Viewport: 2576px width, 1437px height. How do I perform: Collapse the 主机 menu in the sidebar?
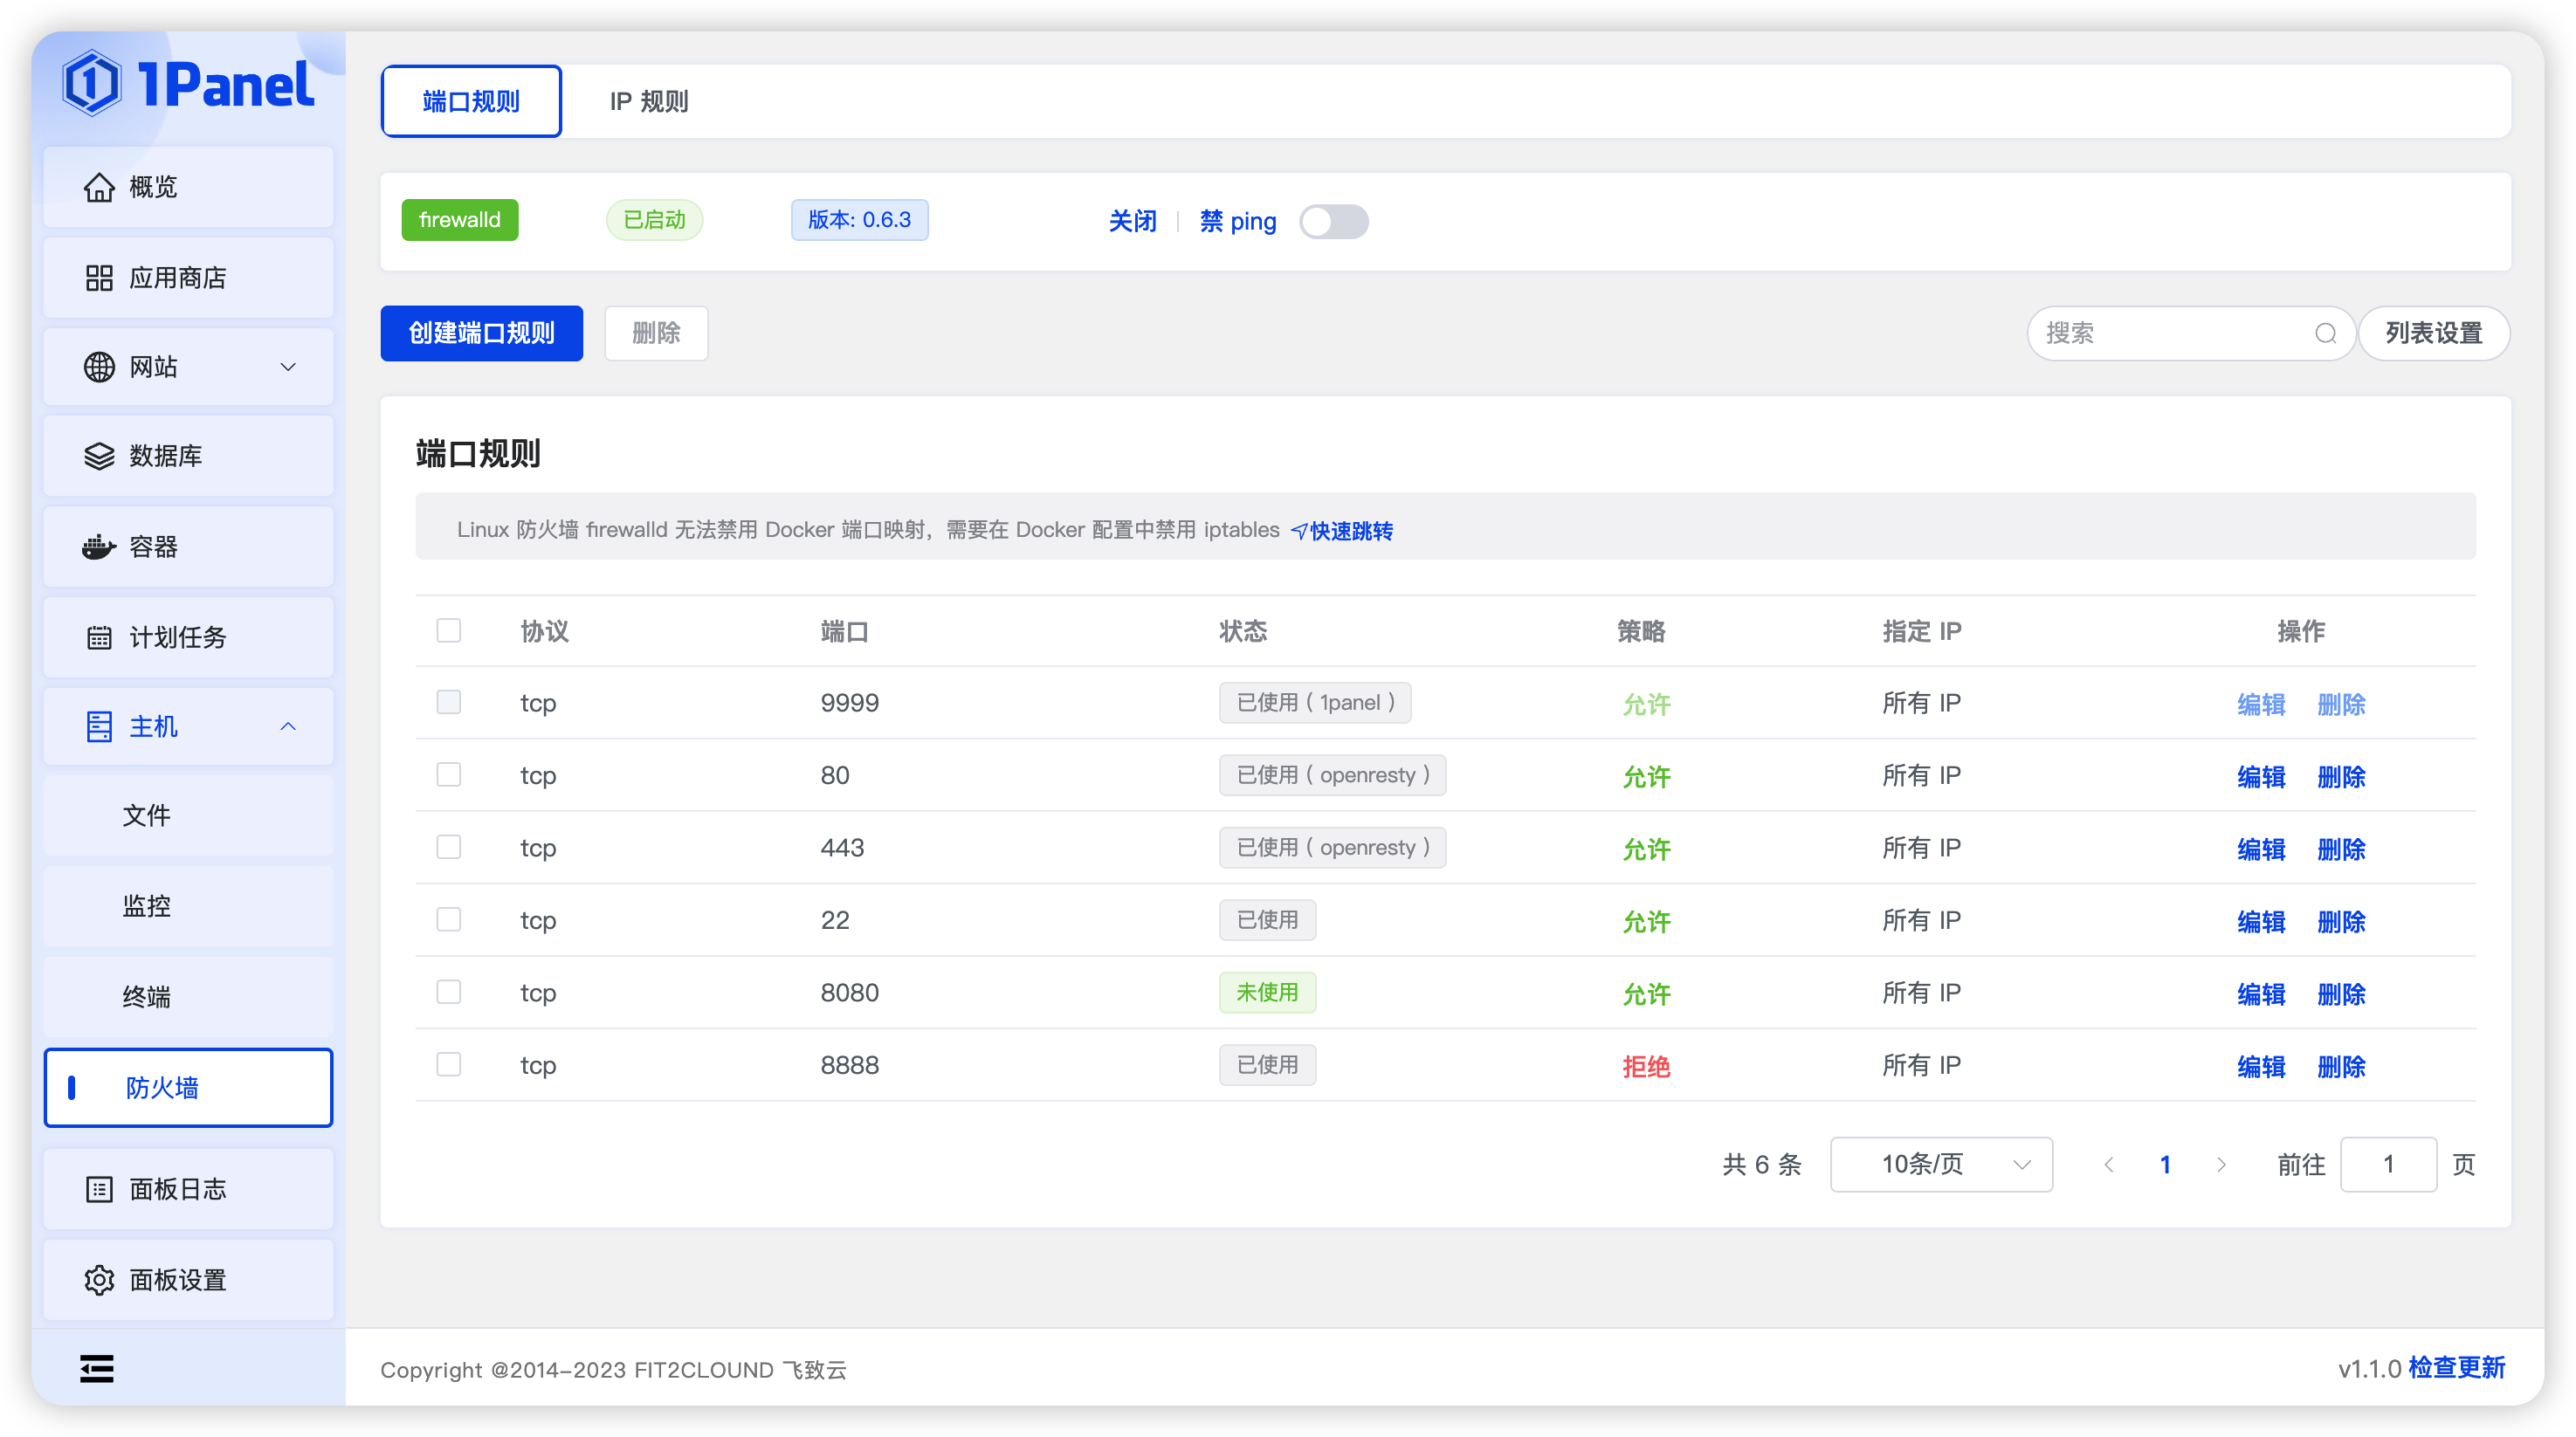pos(289,726)
